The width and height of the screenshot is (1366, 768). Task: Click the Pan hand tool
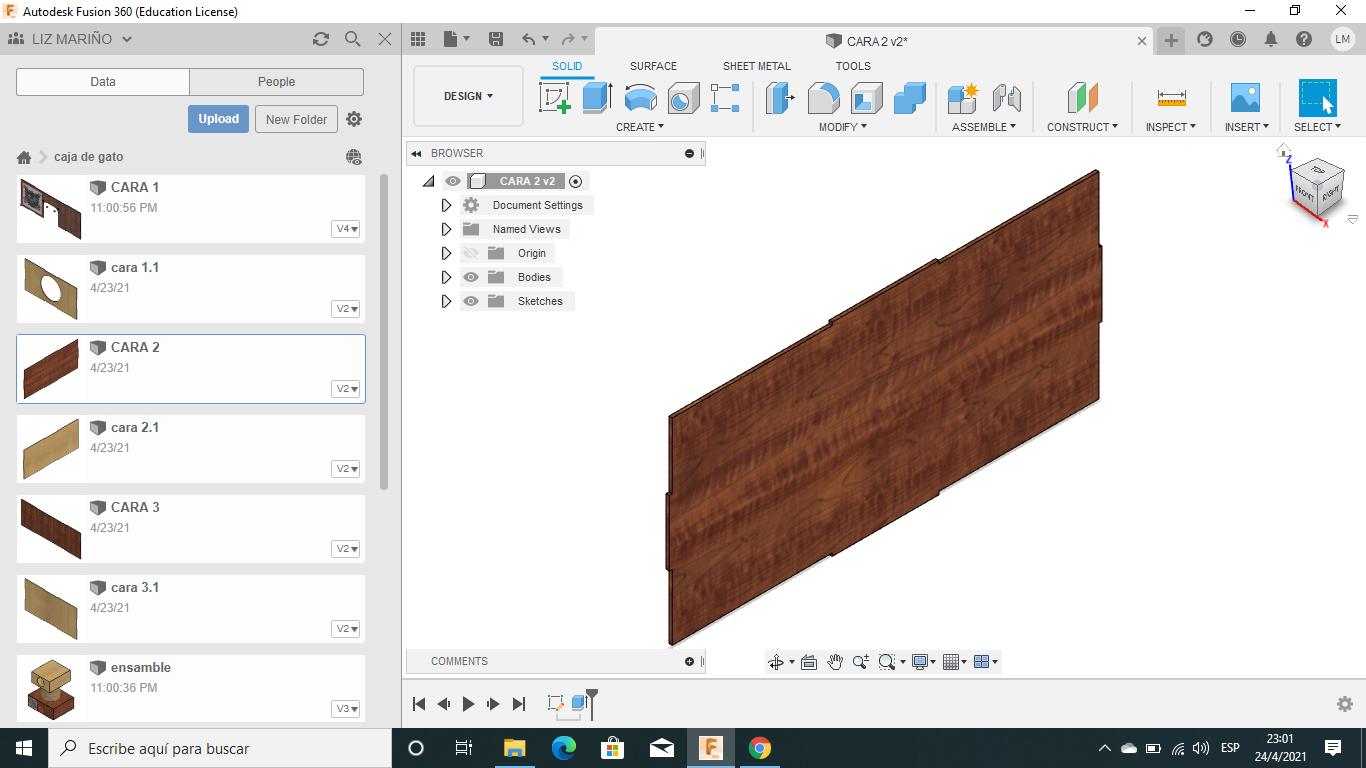click(835, 662)
